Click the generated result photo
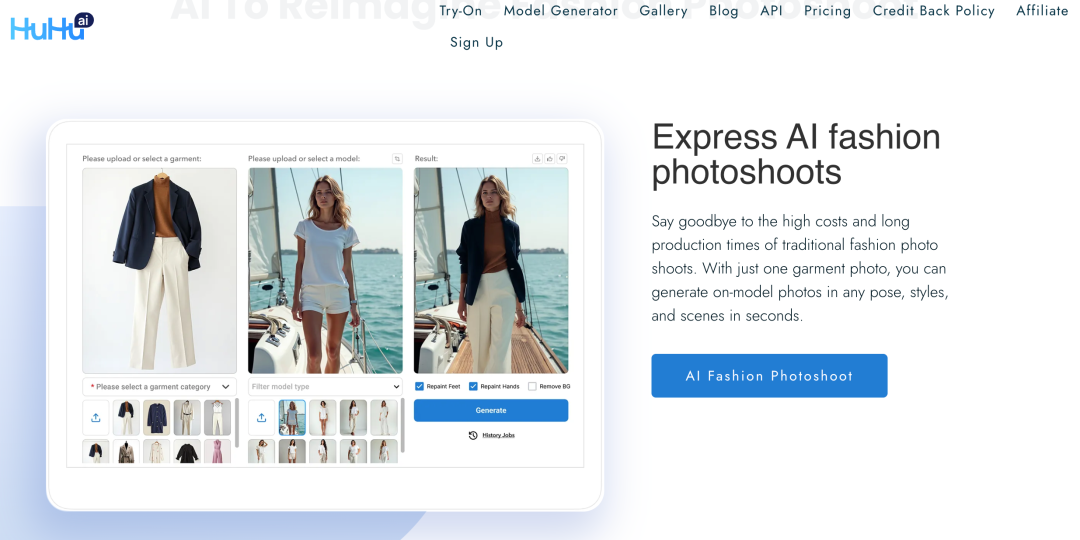This screenshot has width=1080, height=540. [x=491, y=271]
